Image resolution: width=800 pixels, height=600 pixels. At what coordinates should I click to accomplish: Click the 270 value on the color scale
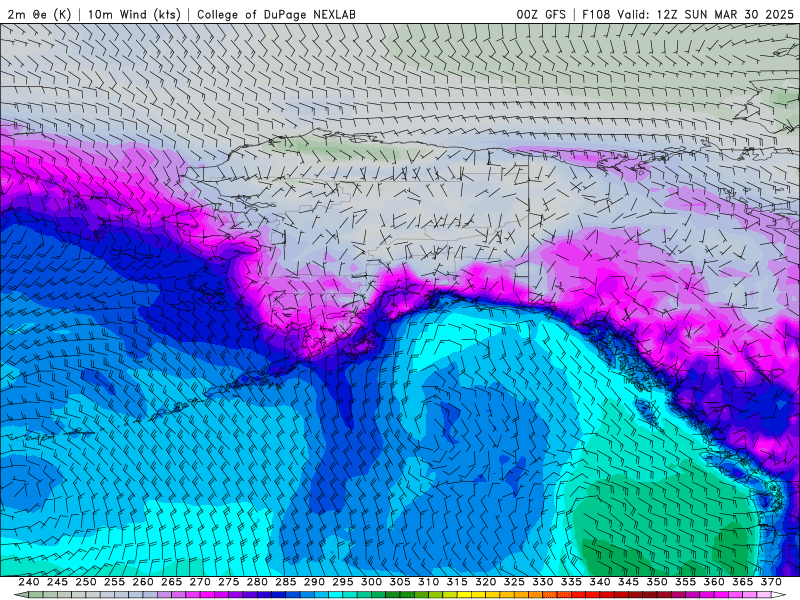200,582
